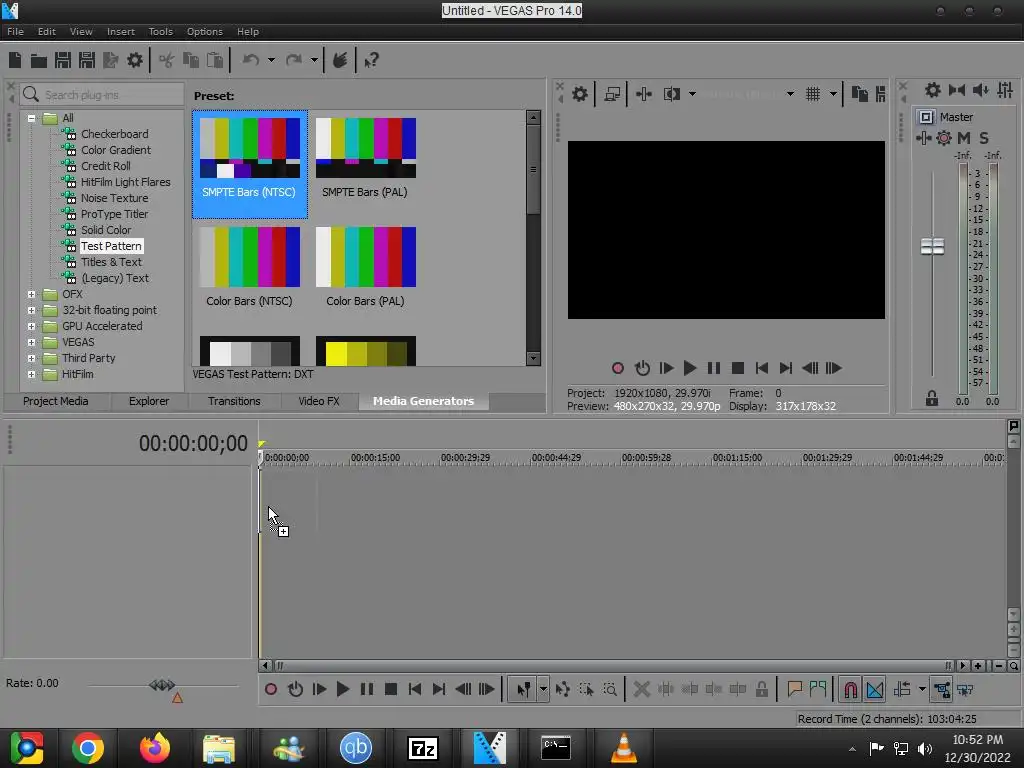This screenshot has width=1024, height=768.
Task: Switch to the Transitions tab
Action: tap(234, 401)
